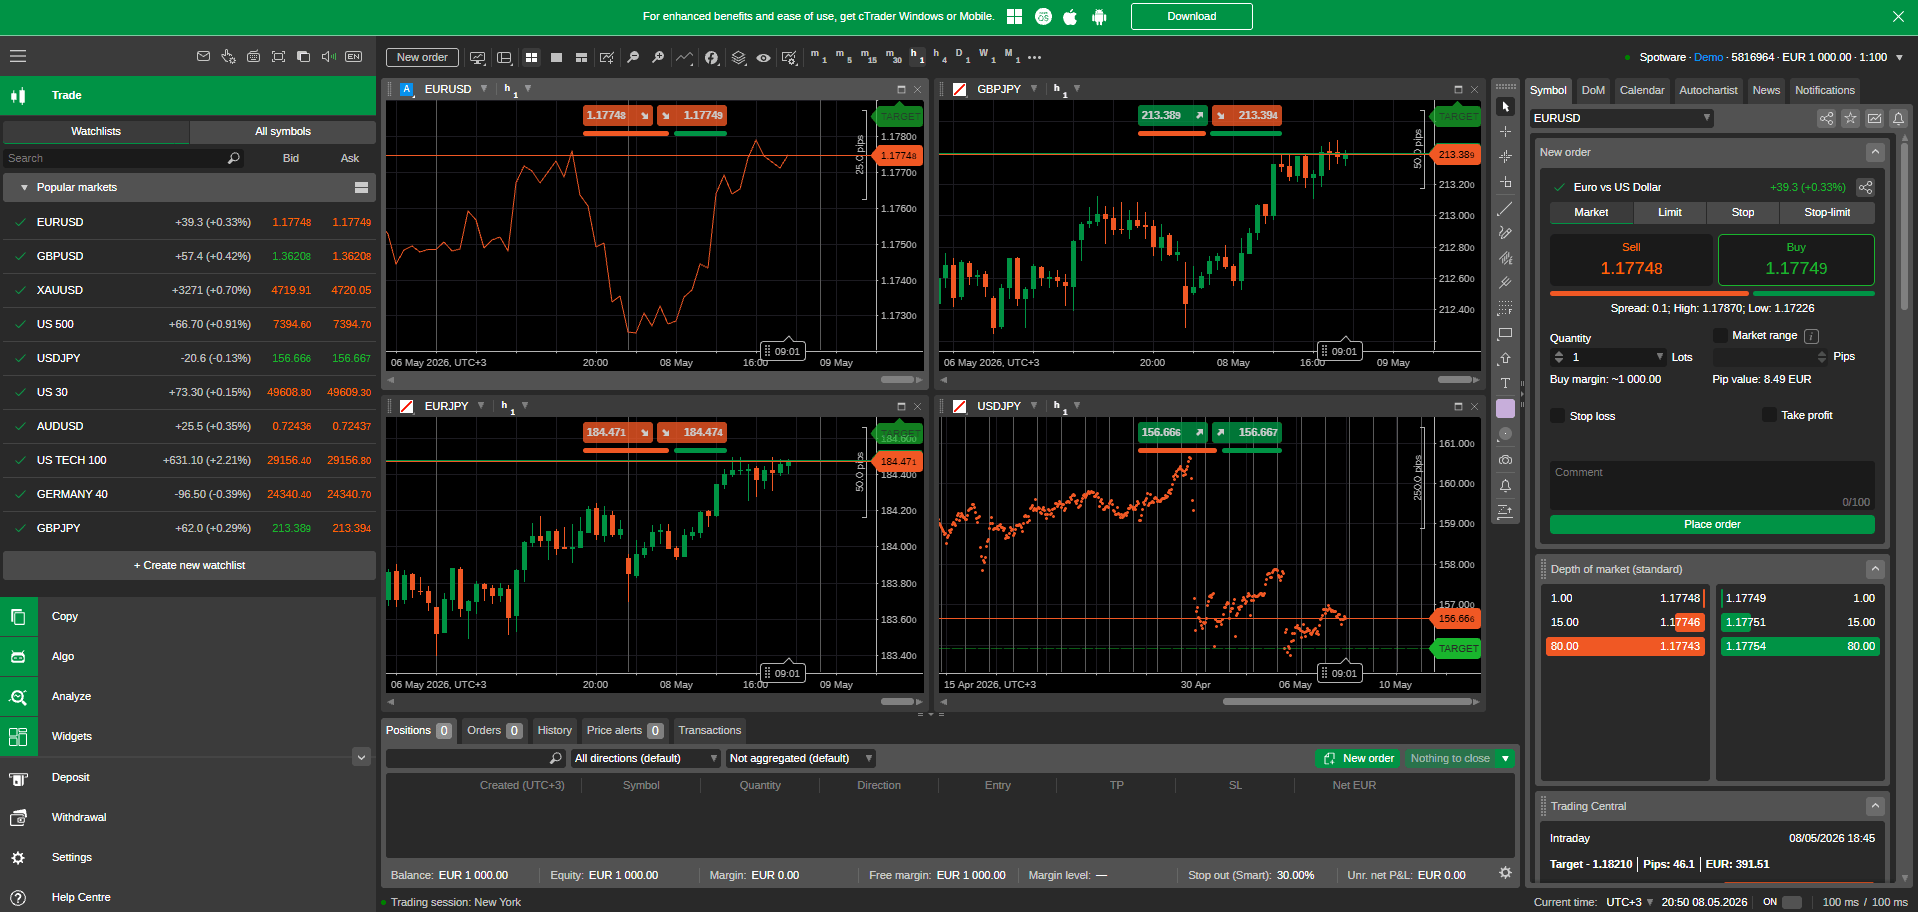Open the mail inbox icon
The height and width of the screenshot is (912, 1918).
point(203,56)
